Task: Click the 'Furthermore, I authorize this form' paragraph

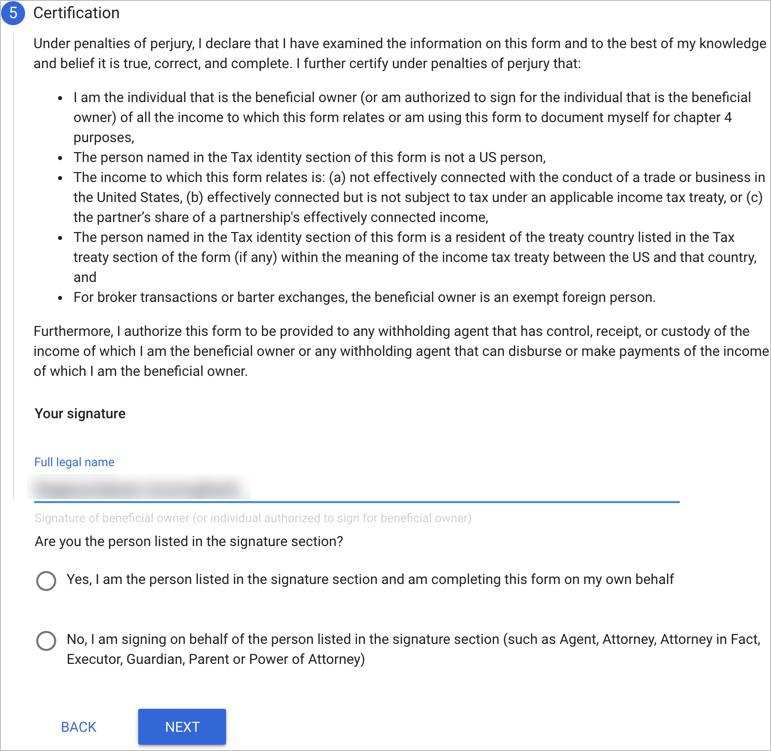Action: [400, 351]
